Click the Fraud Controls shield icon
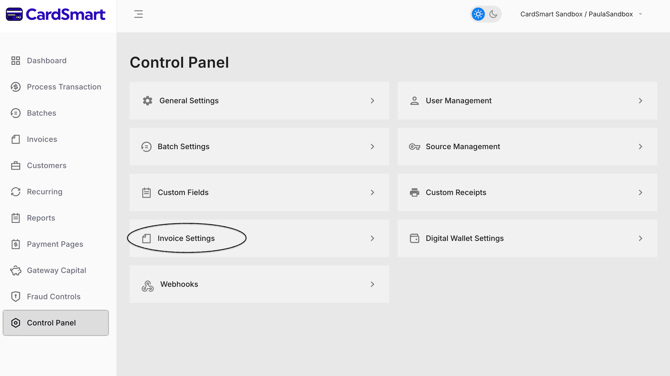This screenshot has height=376, width=670. pyautogui.click(x=16, y=297)
